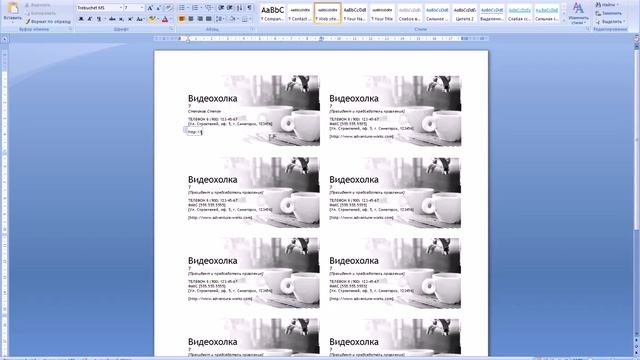Activate Формат по образцу format painter
640x360 pixels.
pos(47,21)
